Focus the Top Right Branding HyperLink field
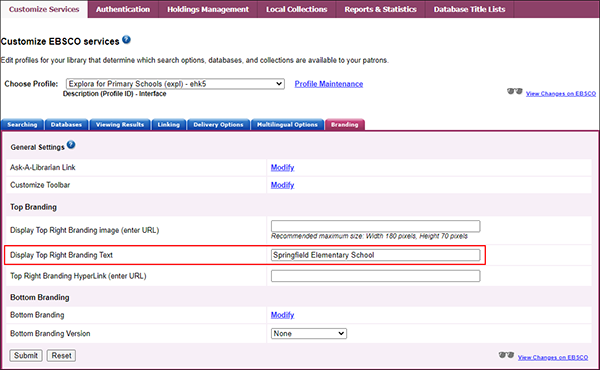 (375, 276)
